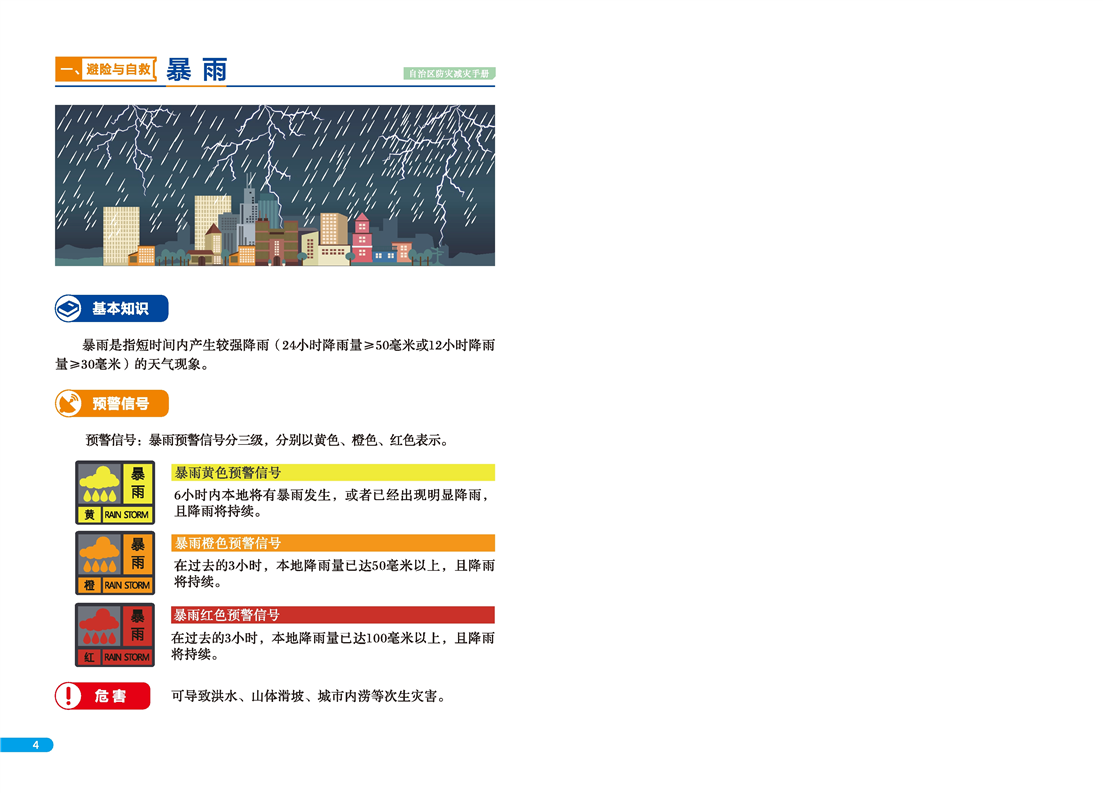This screenshot has width=1103, height=793.
Task: Click the red 暴雨红色预警信号 heading bar
Action: click(x=333, y=615)
